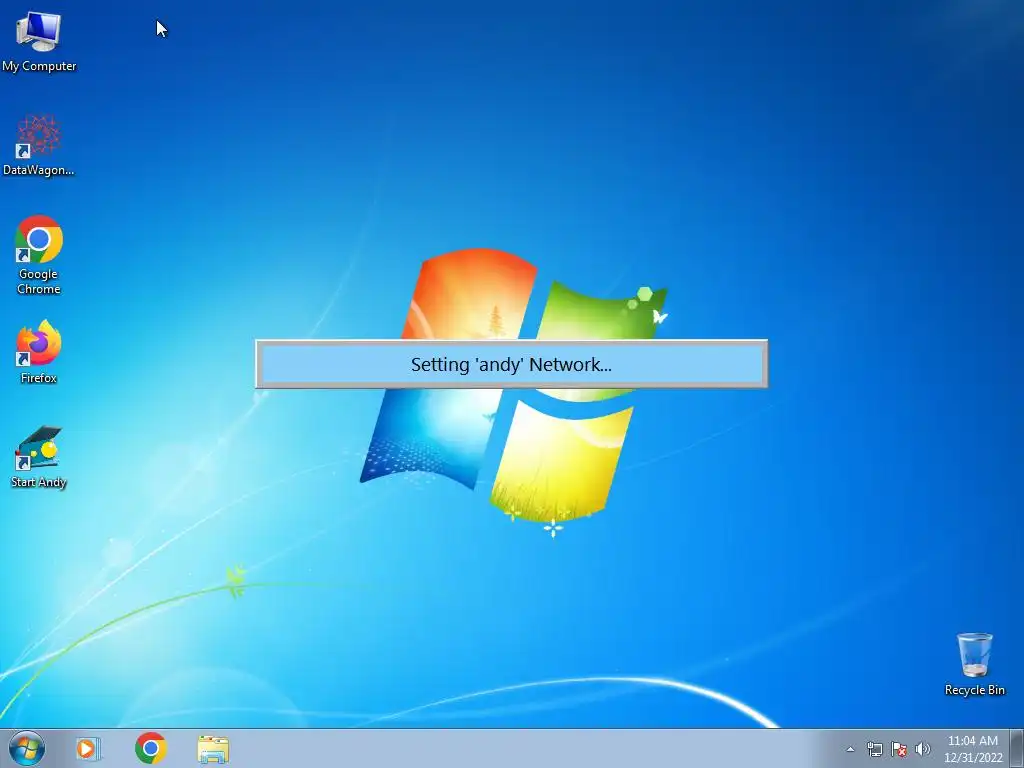The height and width of the screenshot is (768, 1024).
Task: Show hidden system tray icons
Action: [850, 749]
